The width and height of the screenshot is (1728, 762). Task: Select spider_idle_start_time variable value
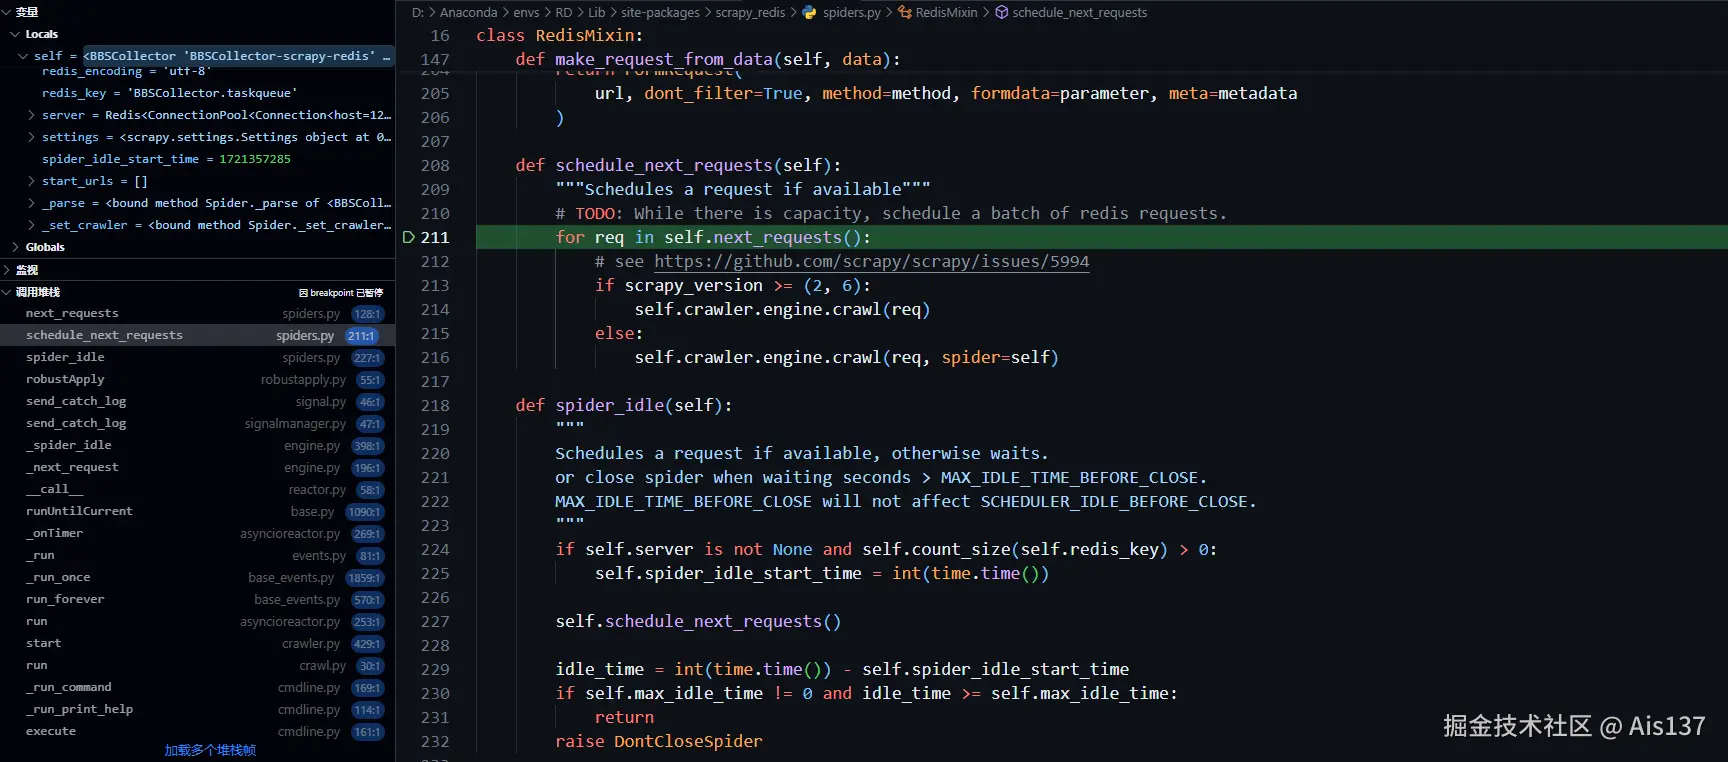pyautogui.click(x=255, y=159)
